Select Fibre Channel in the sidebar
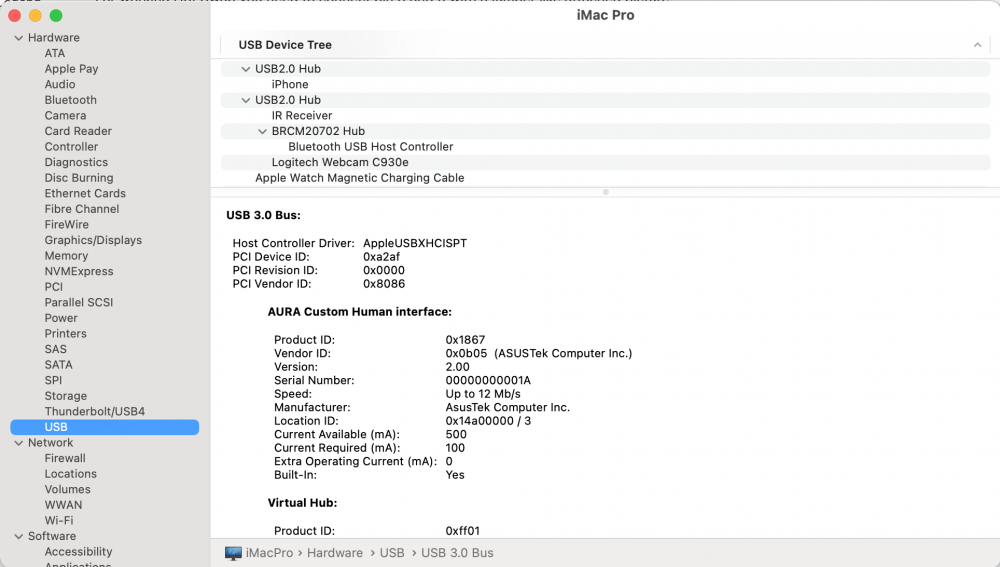This screenshot has width=1000, height=567. pos(82,209)
